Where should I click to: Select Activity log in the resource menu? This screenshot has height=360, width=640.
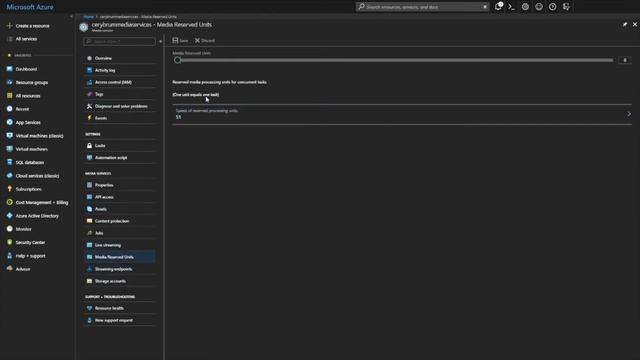coord(119,70)
